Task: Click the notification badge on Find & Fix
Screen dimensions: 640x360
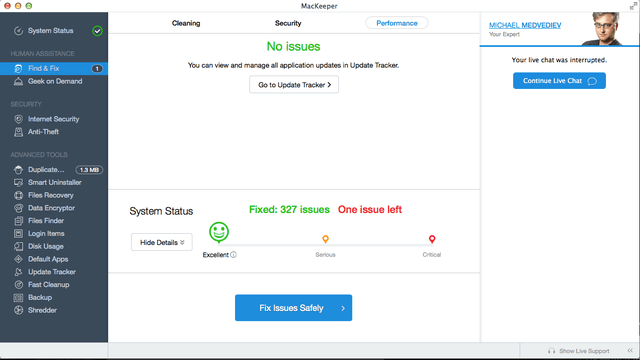Action: click(x=97, y=68)
